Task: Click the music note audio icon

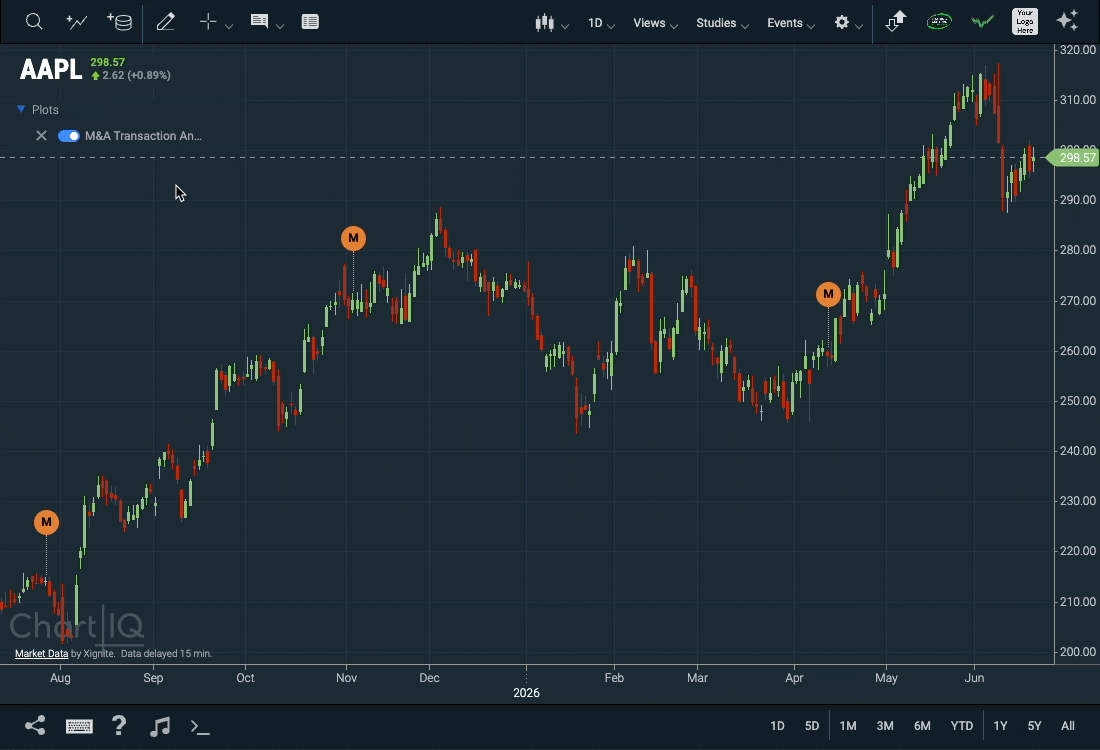Action: [160, 726]
